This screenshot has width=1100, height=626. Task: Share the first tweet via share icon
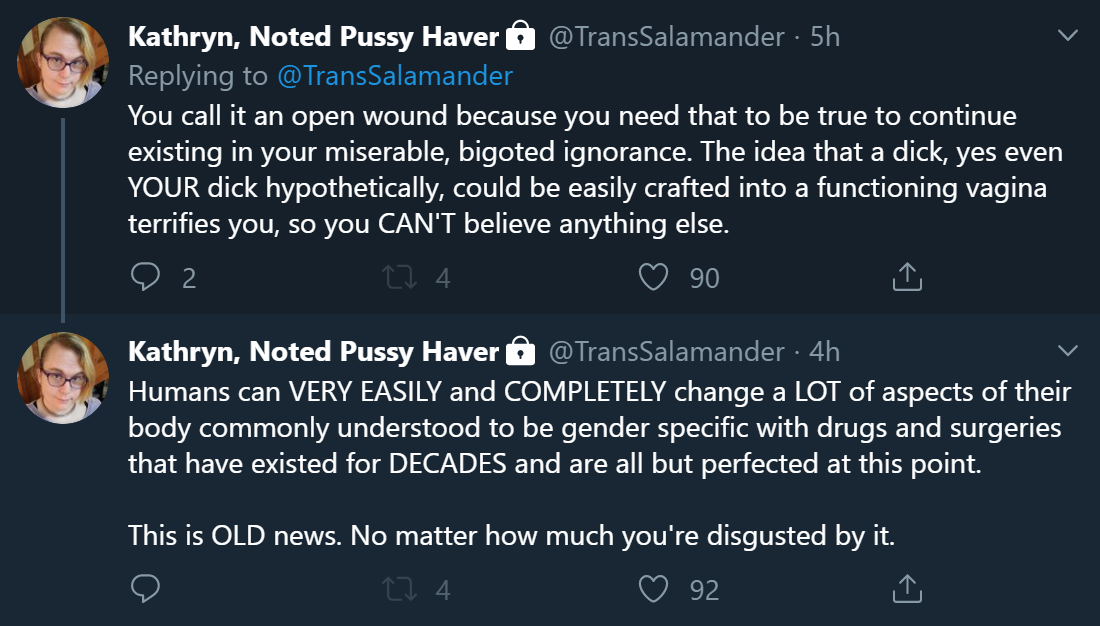pyautogui.click(x=906, y=277)
